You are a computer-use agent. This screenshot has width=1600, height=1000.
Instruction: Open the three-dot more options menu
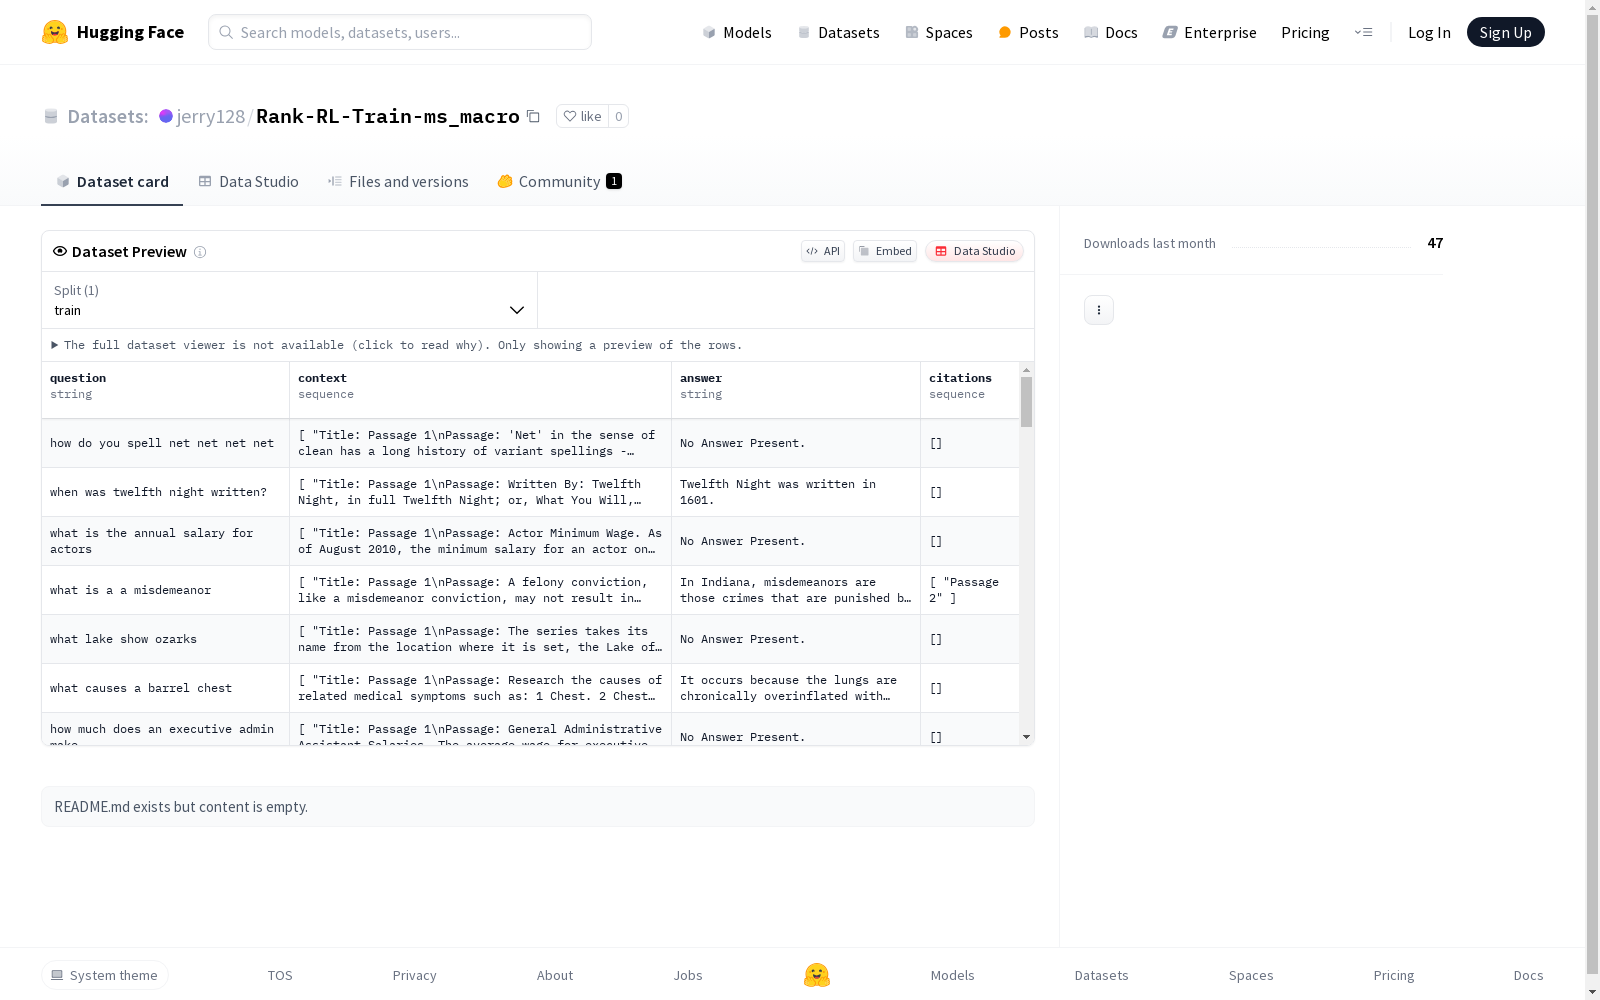coord(1099,310)
